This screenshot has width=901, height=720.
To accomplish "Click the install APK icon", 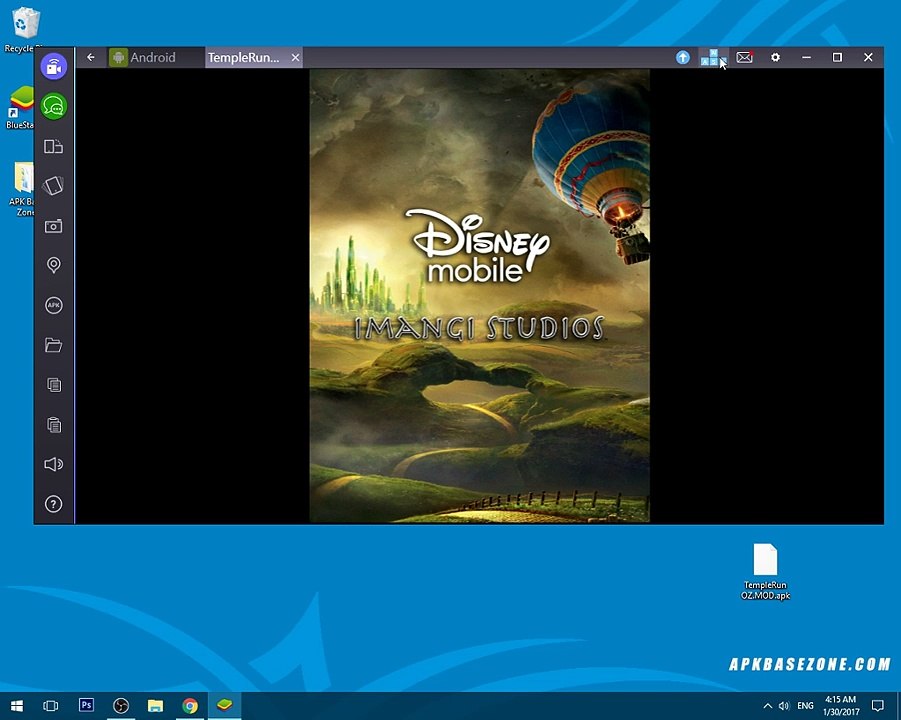I will coord(53,305).
